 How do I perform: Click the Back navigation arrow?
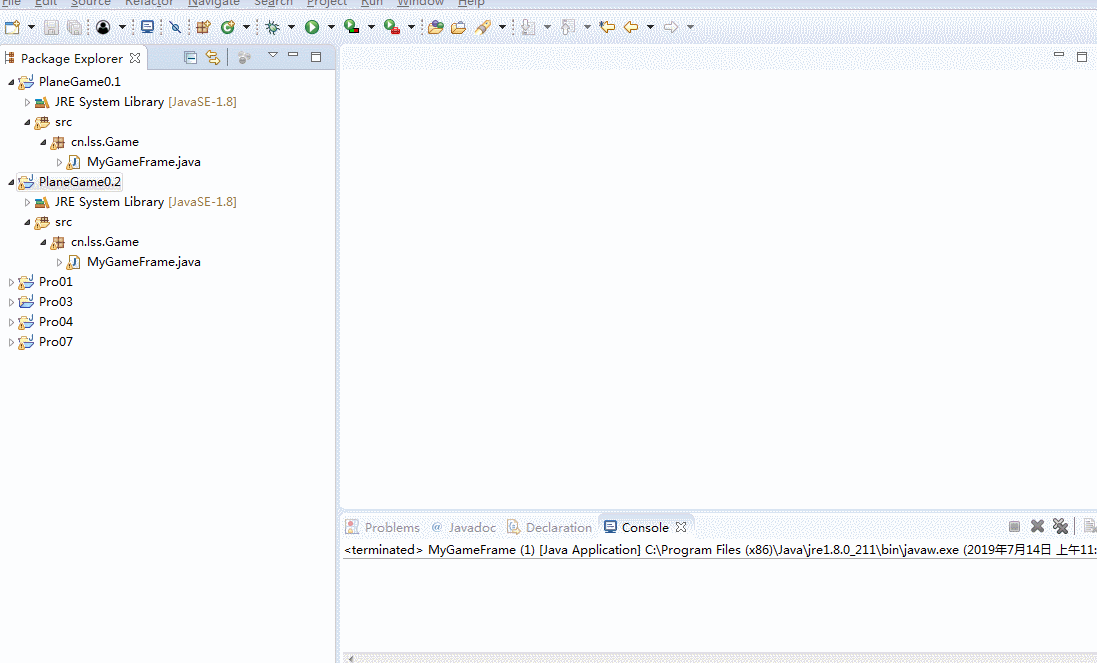631,27
